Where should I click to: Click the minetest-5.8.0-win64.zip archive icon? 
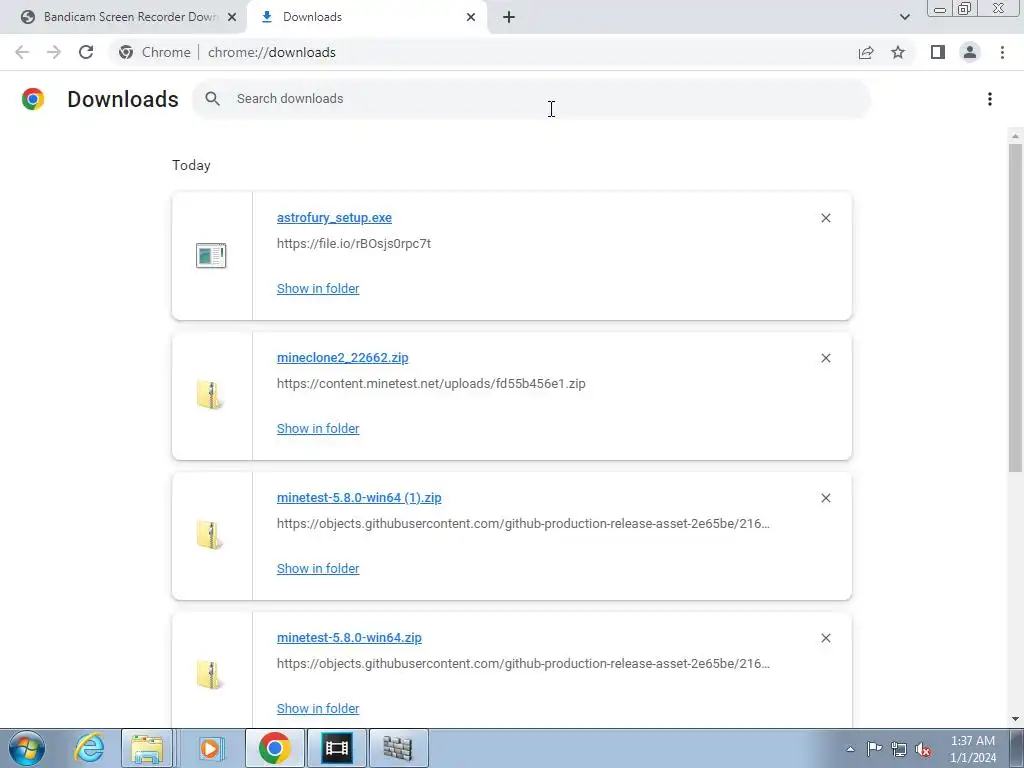point(210,675)
